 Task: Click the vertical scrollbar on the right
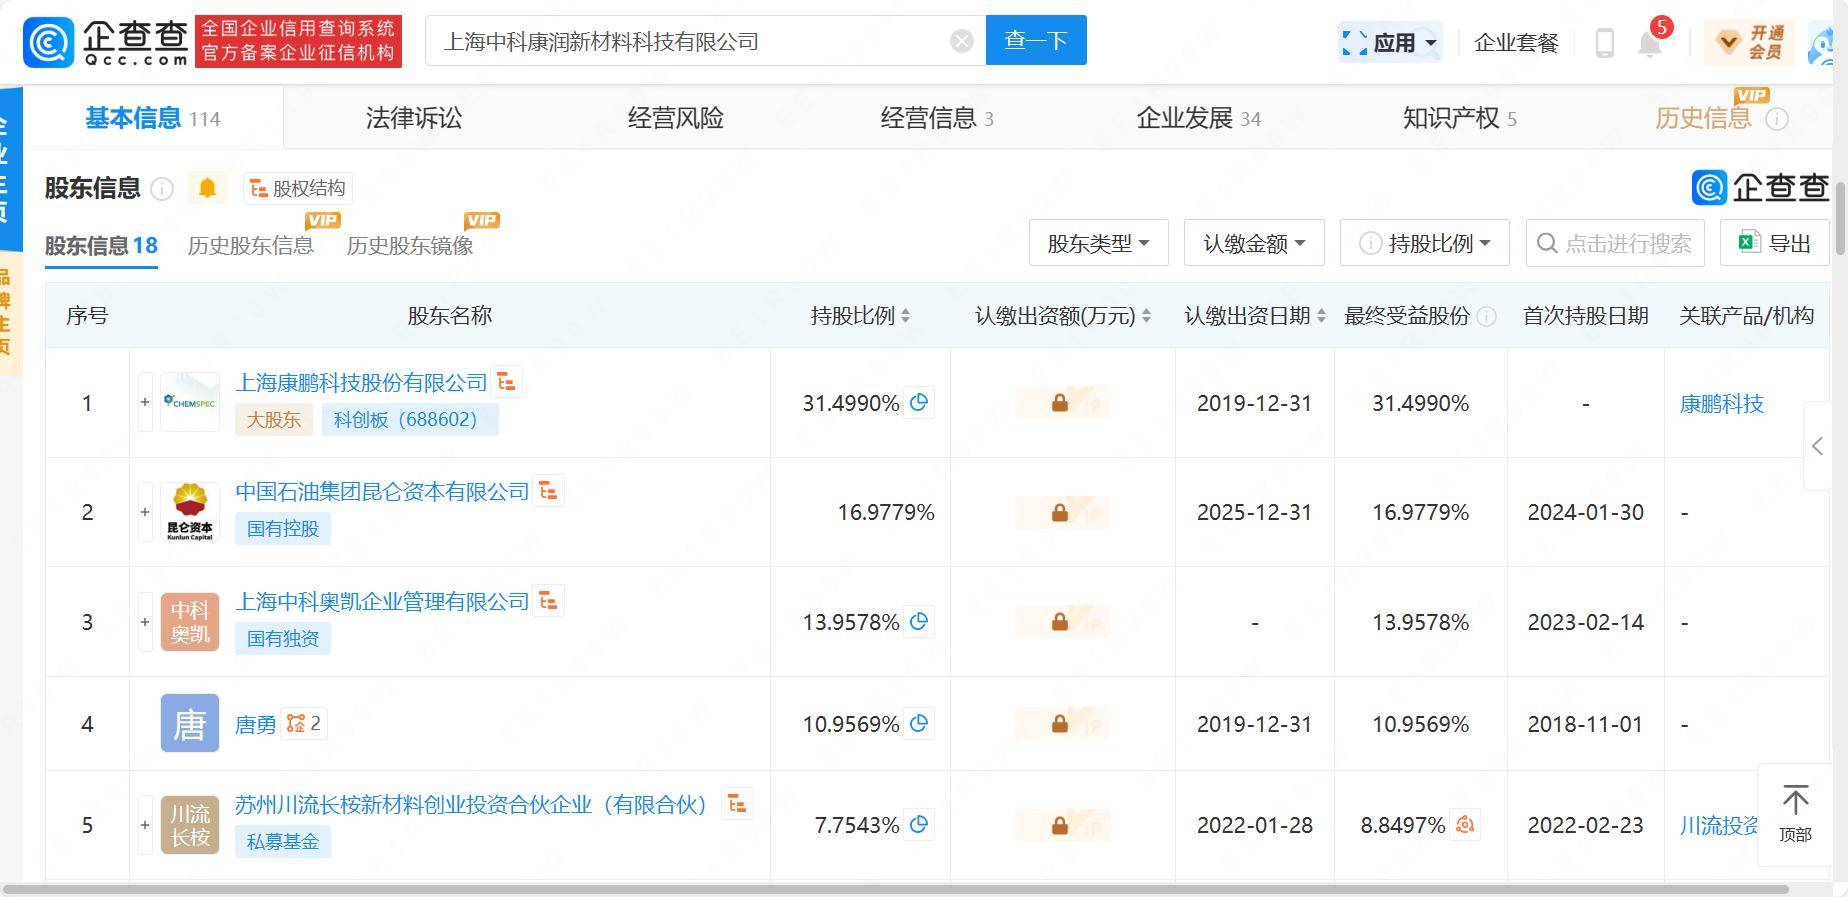1840,220
